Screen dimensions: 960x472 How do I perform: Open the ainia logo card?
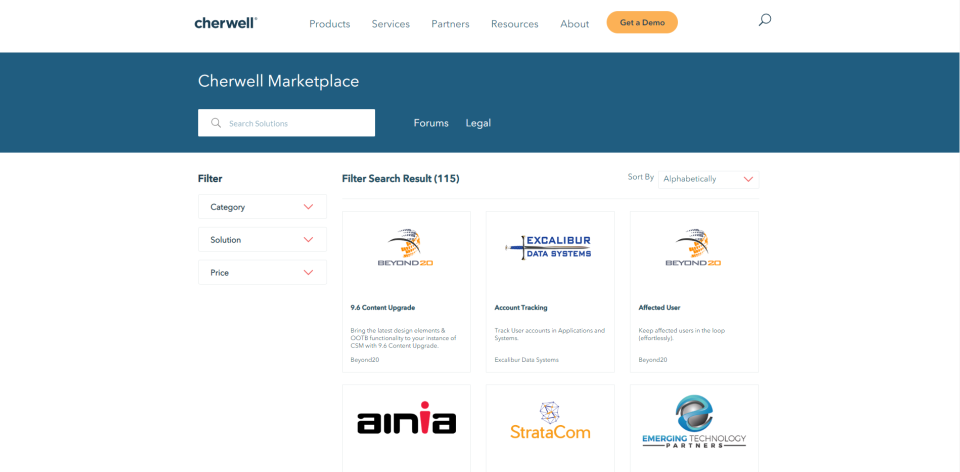(407, 418)
